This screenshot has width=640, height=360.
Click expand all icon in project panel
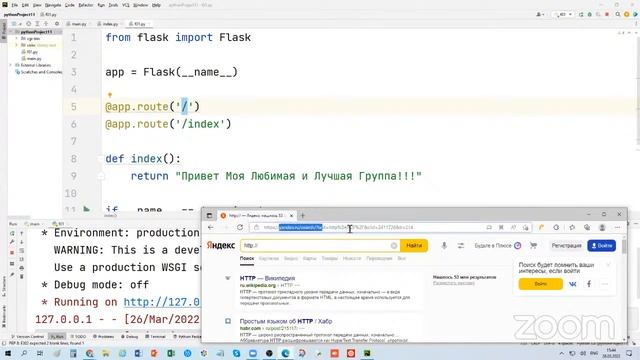pos(38,24)
